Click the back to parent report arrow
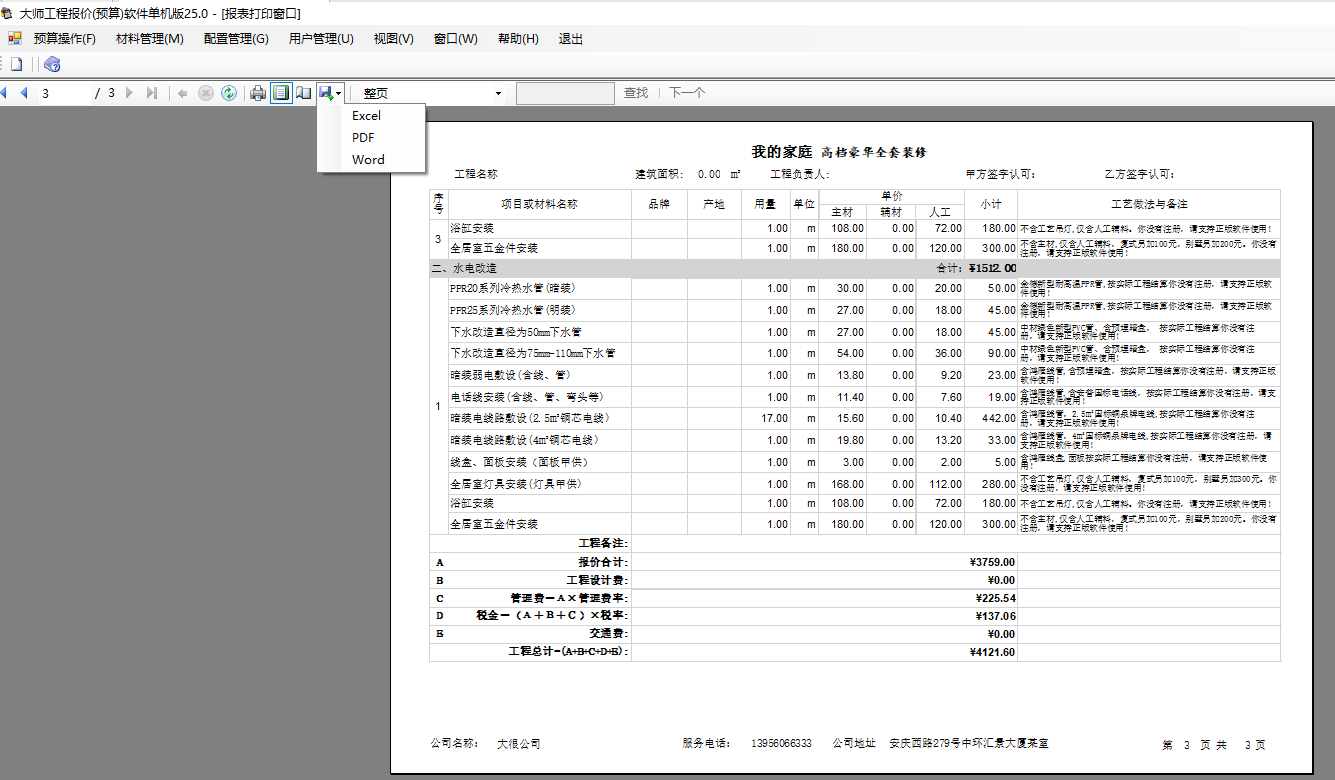The width and height of the screenshot is (1335, 780). click(183, 93)
